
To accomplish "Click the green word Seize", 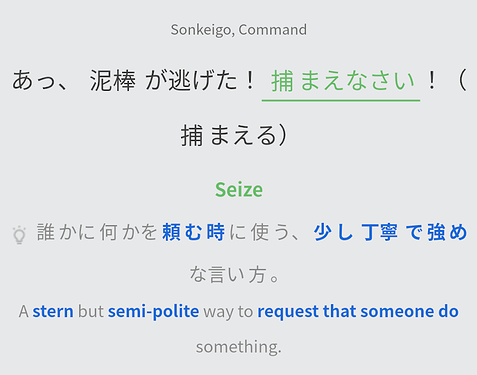I will click(239, 190).
